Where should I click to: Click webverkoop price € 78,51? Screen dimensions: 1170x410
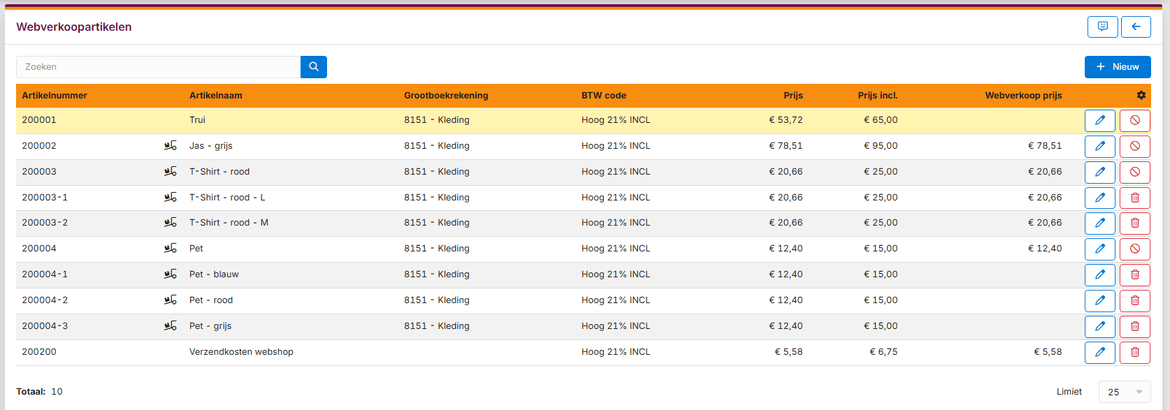coord(1045,146)
